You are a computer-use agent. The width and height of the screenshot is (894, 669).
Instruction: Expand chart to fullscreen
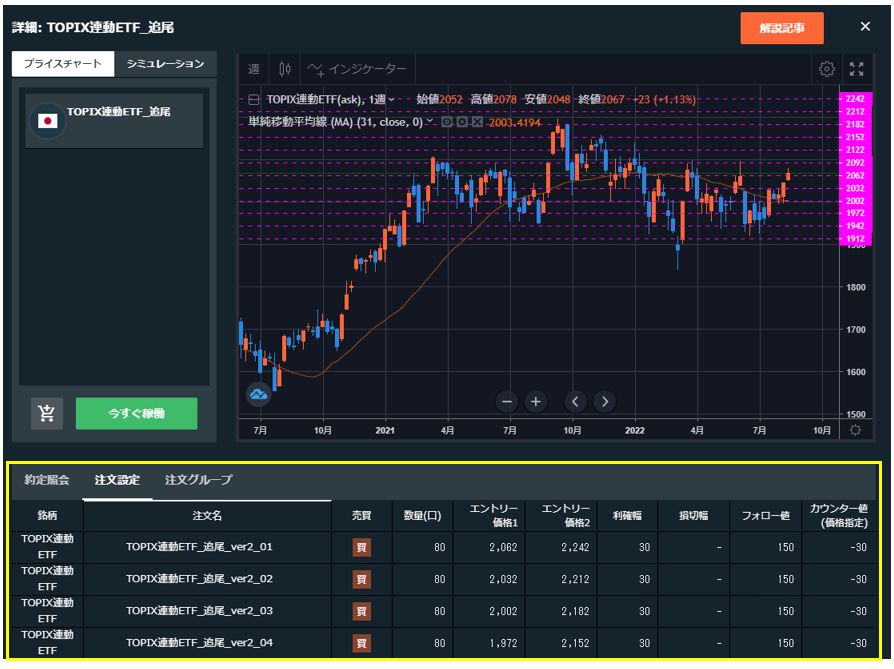click(856, 69)
